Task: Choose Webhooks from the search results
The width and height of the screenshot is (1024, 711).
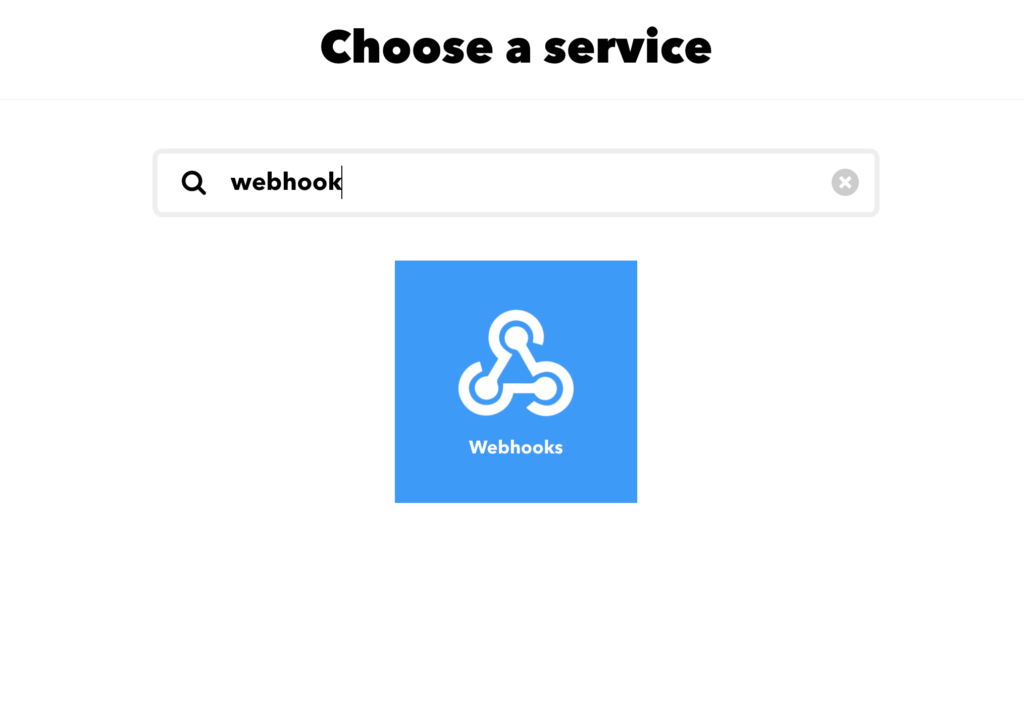Action: (516, 381)
